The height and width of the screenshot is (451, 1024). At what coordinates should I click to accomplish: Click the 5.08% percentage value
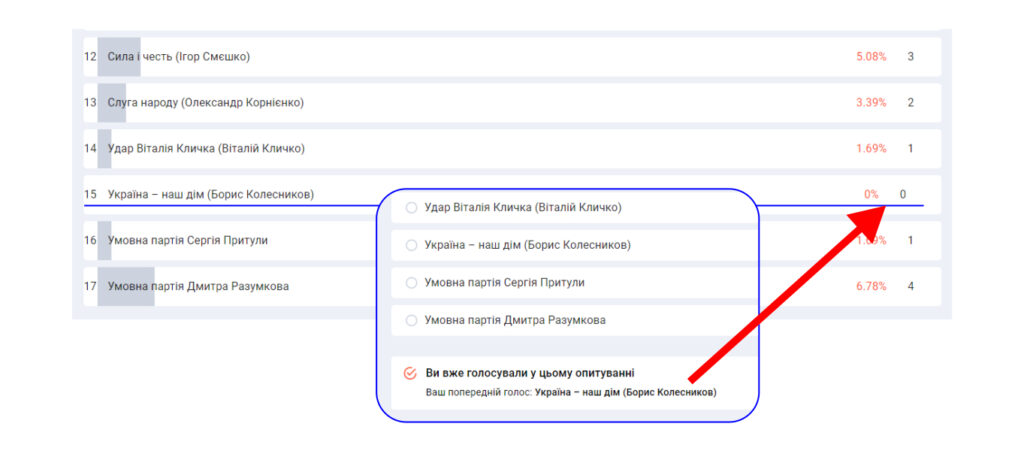point(871,57)
